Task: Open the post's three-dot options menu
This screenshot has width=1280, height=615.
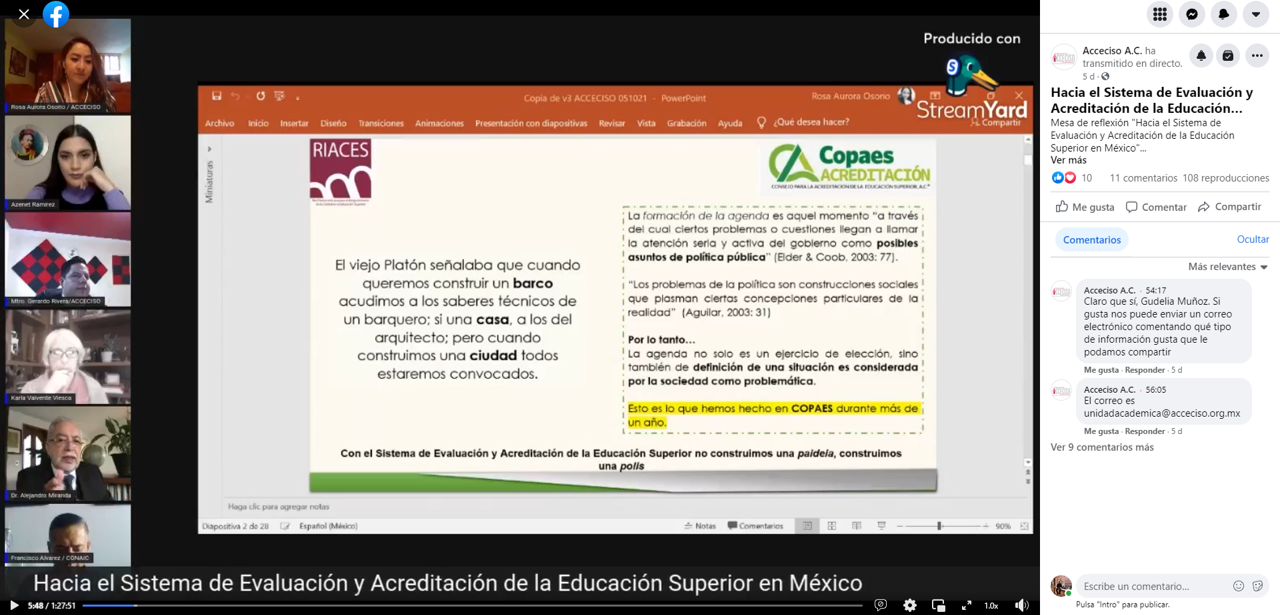Action: point(1257,56)
